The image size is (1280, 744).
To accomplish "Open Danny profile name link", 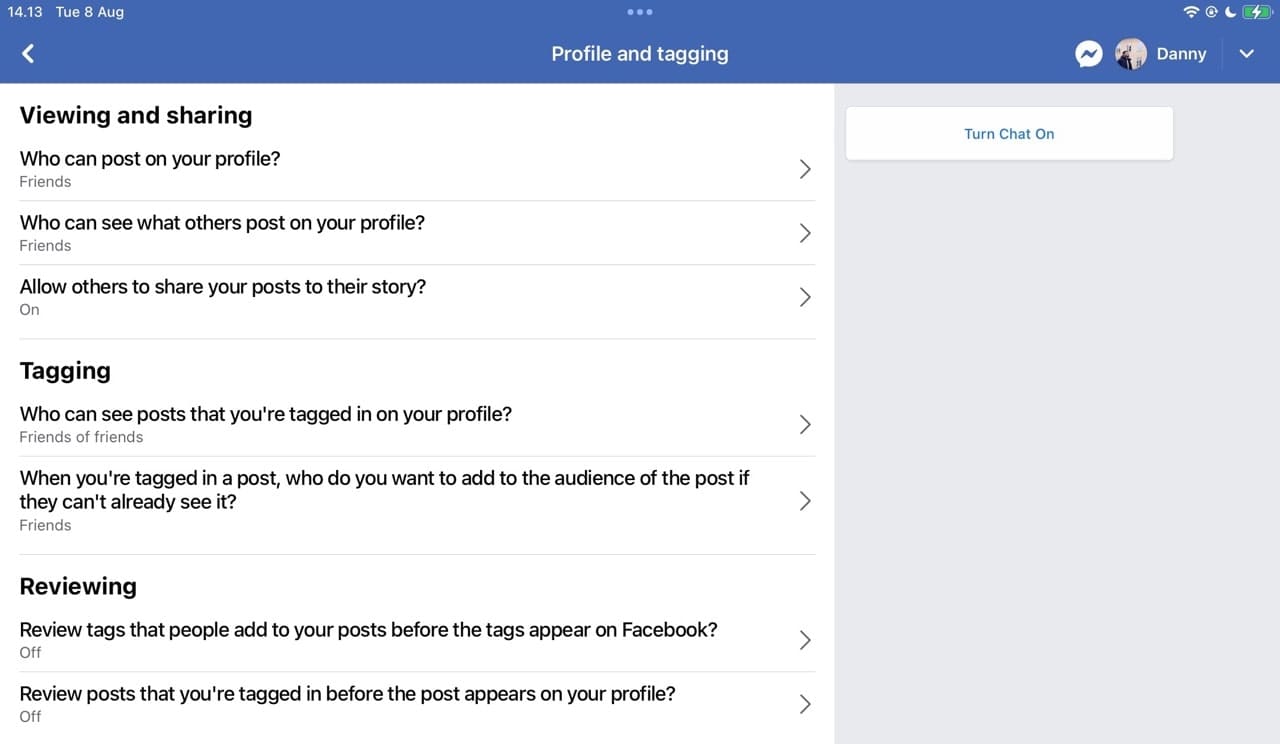I will [1181, 54].
